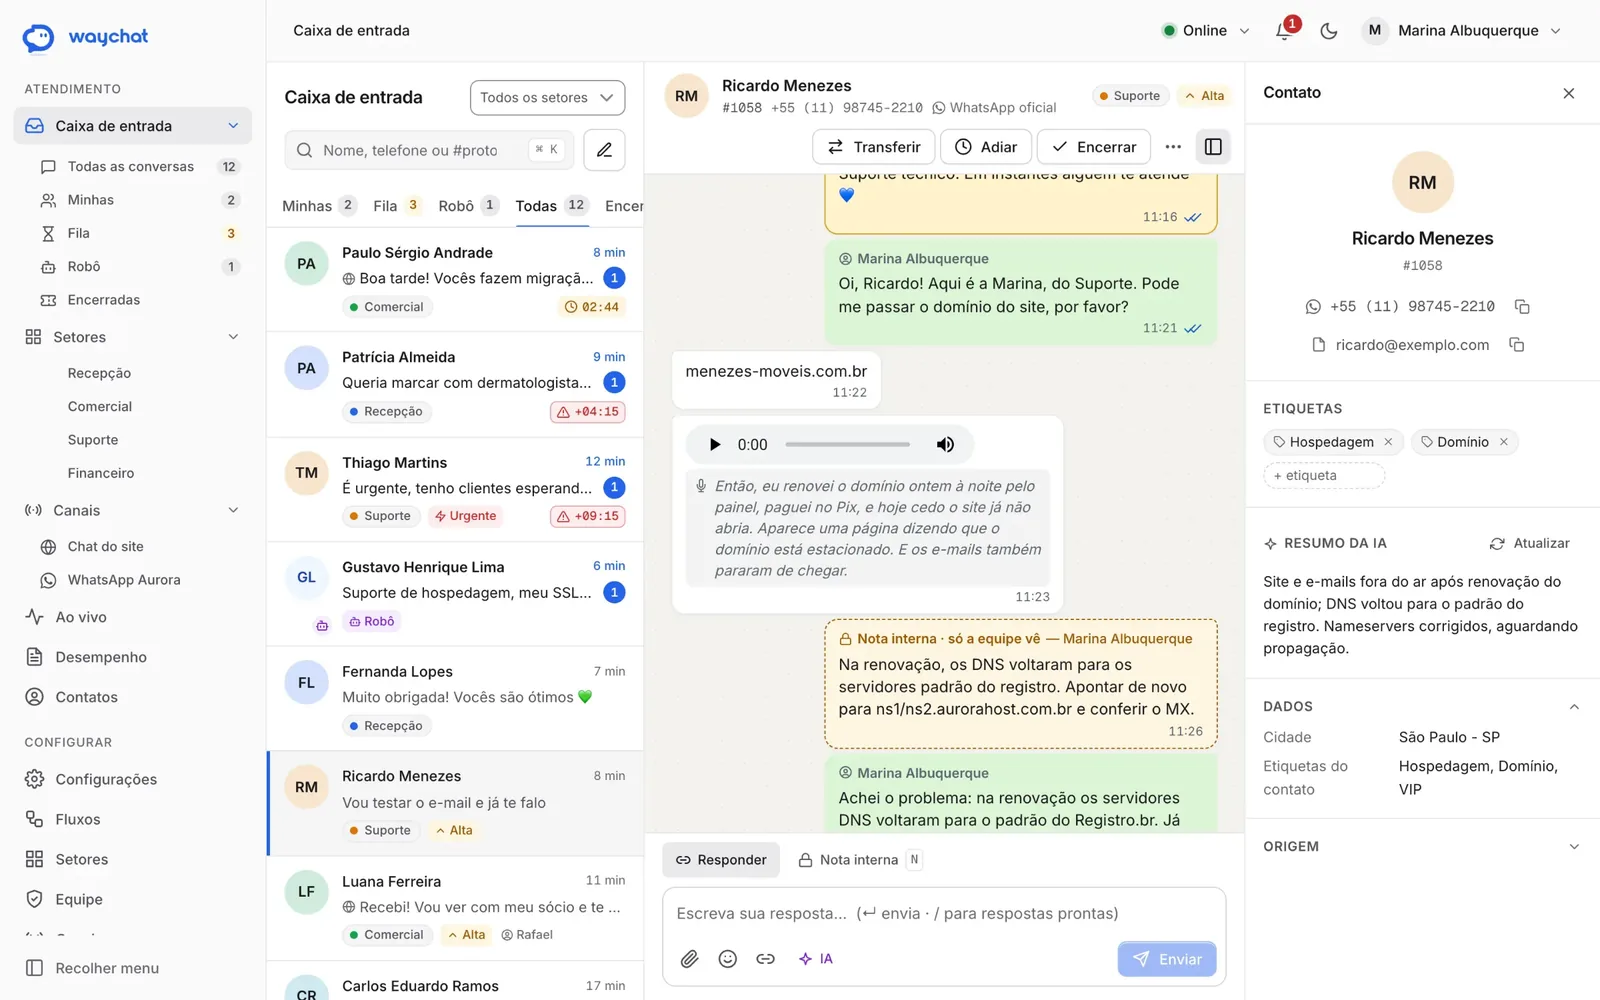Click the reply text field
The image size is (1600, 1000).
[x=944, y=913]
